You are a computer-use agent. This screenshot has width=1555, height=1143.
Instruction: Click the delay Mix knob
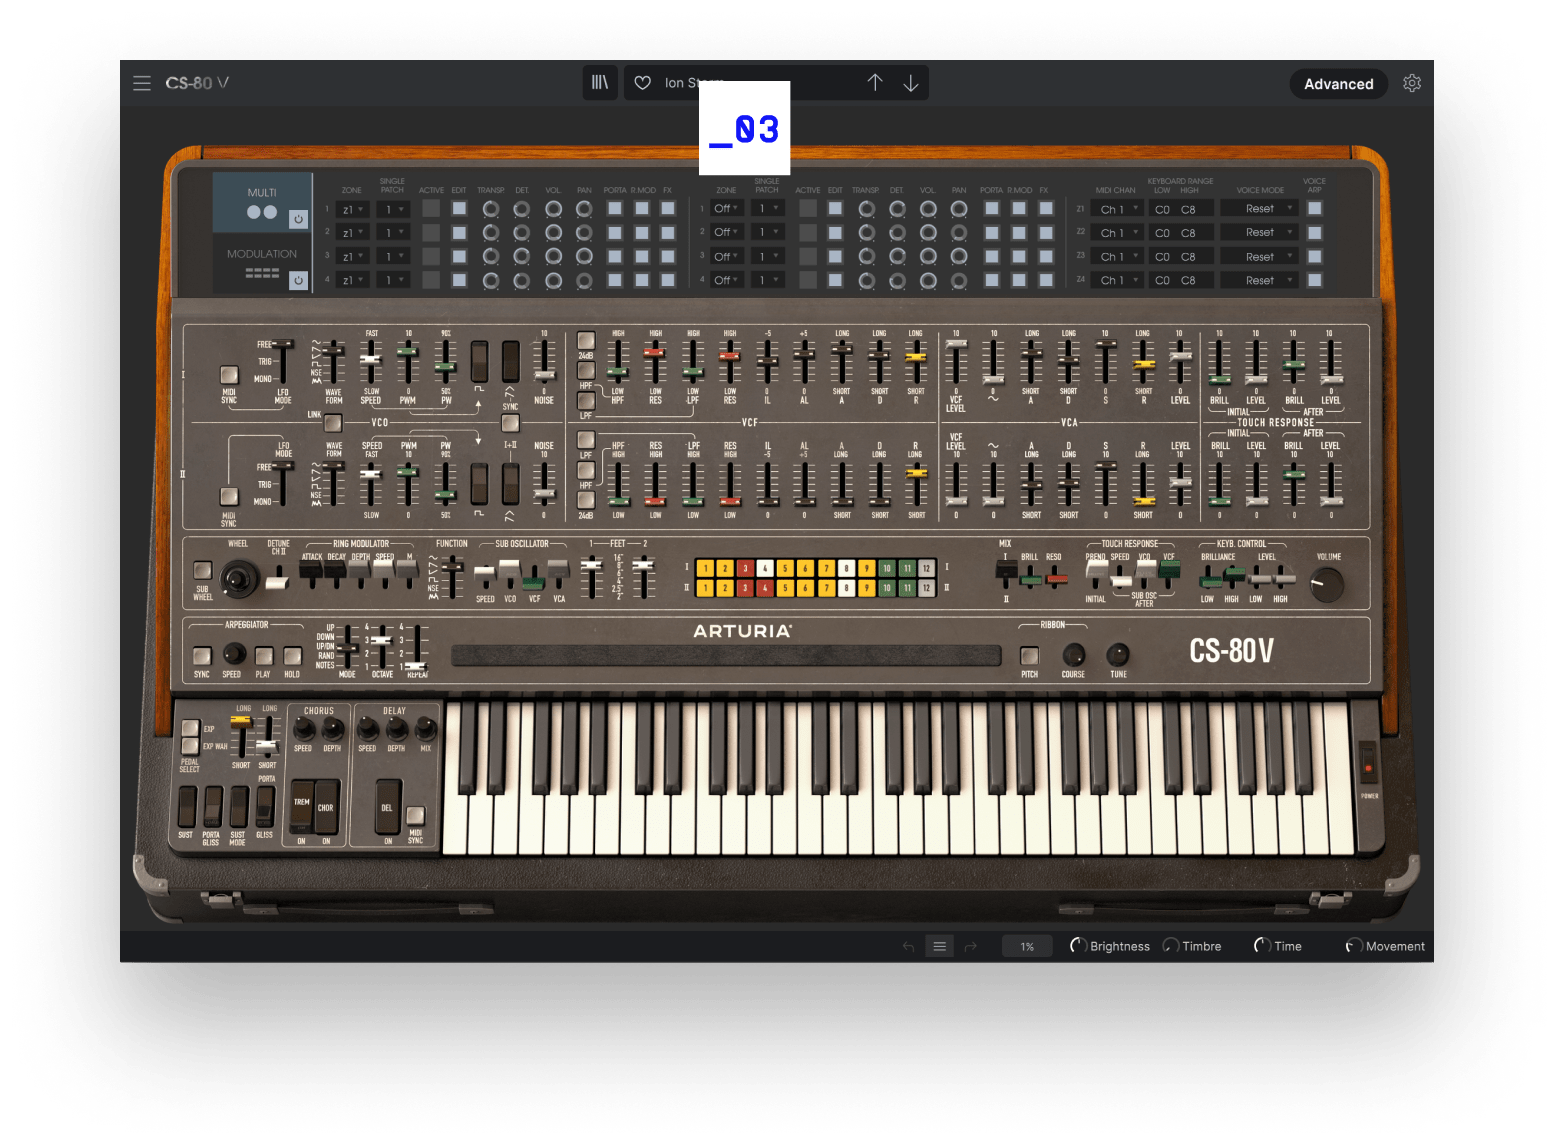coord(426,728)
